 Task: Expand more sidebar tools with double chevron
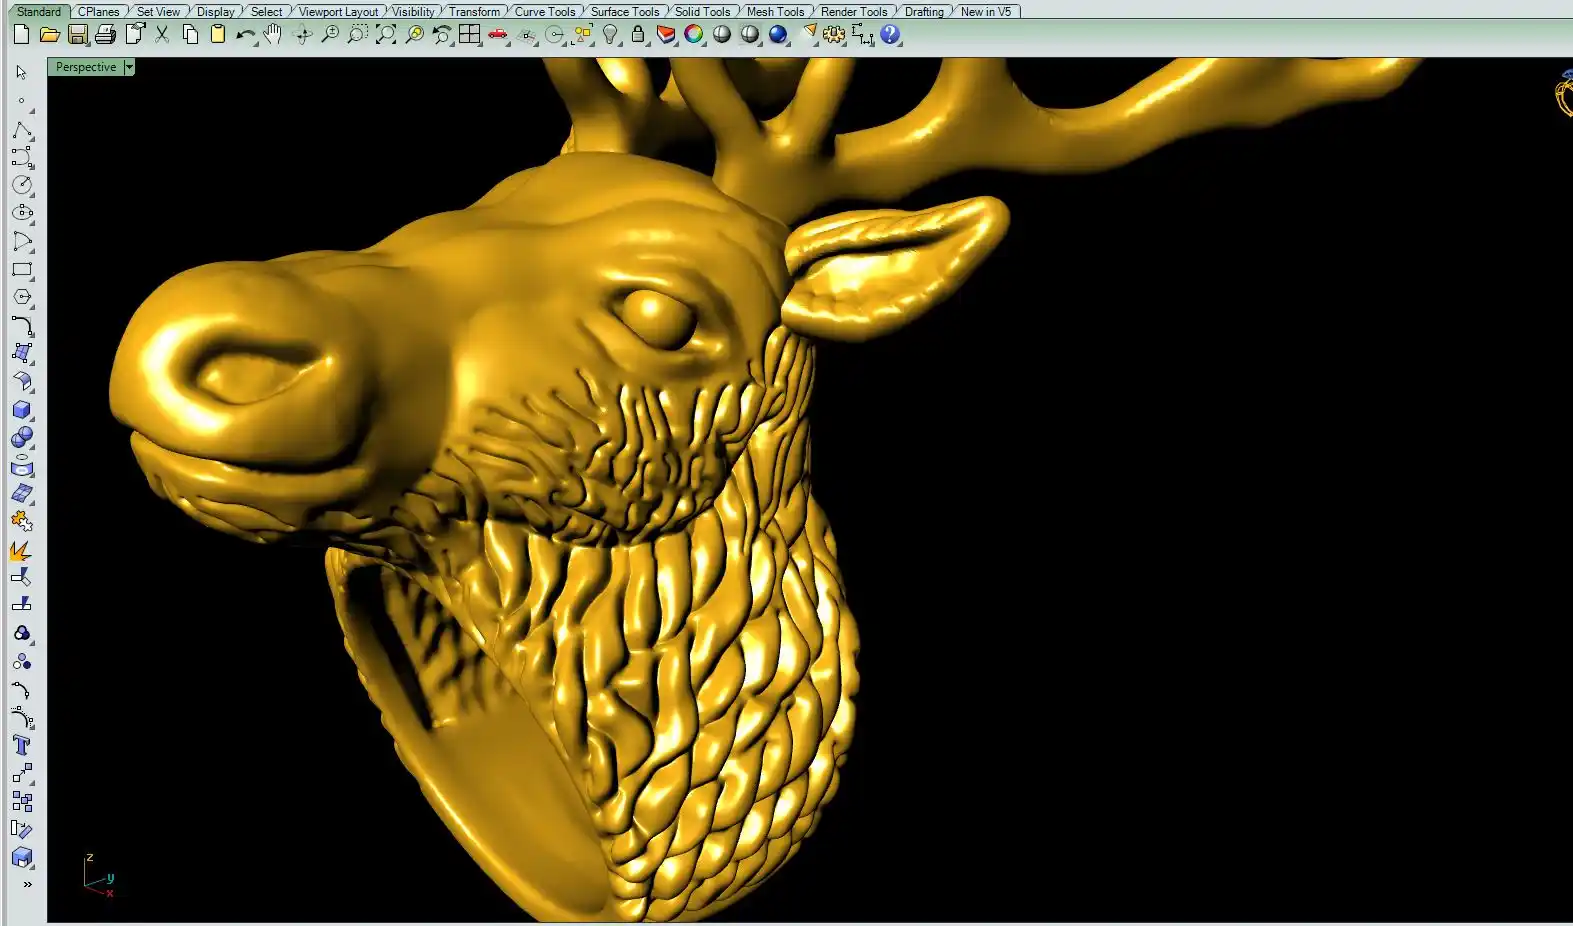[x=27, y=884]
